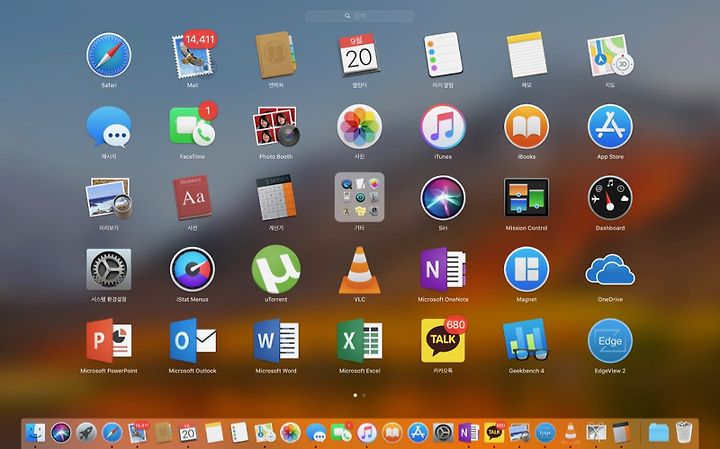
Task: Open EdgeView 2 in Launchpad grid
Action: (610, 341)
